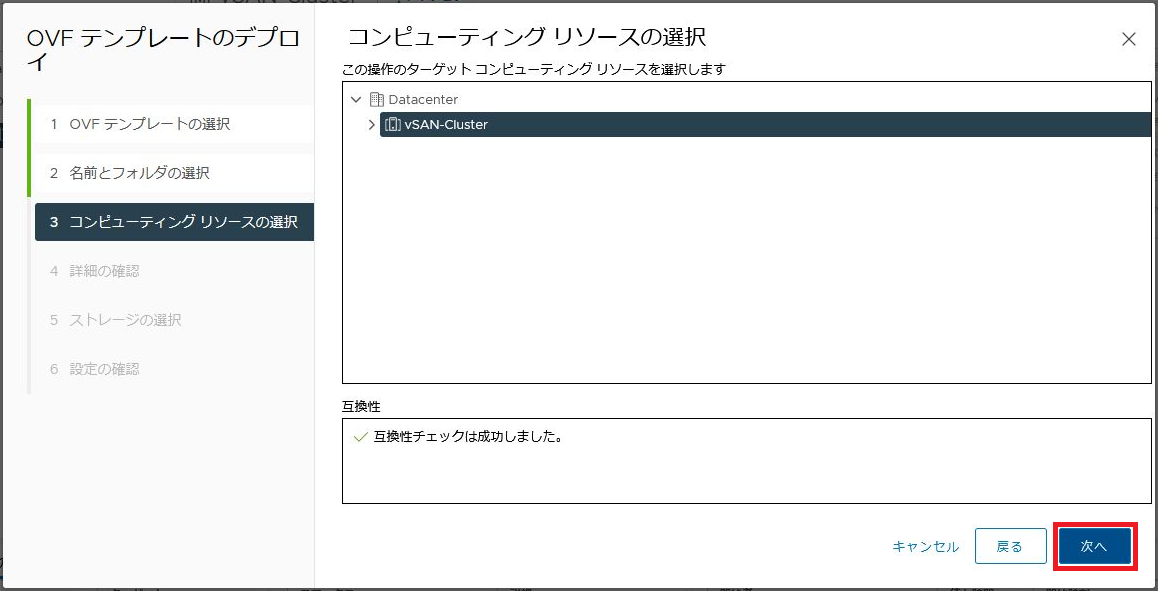Viewport: 1158px width, 591px height.
Task: Open step 6 設定の確認
Action: click(x=104, y=369)
